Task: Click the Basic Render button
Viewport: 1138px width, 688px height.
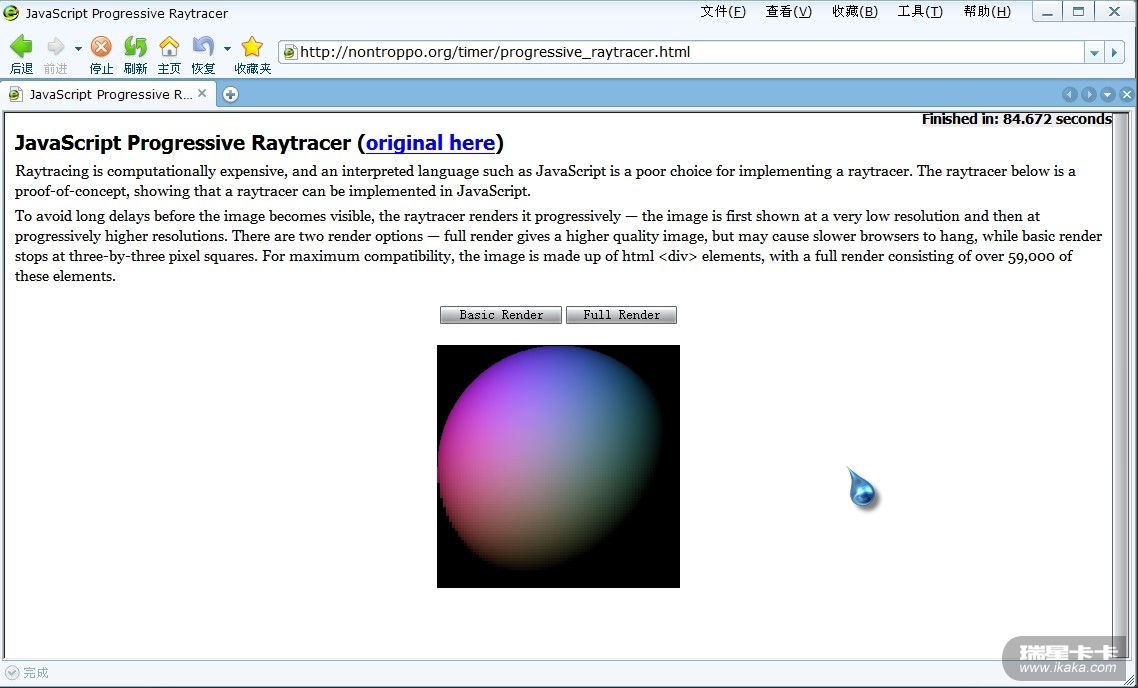Action: point(501,315)
